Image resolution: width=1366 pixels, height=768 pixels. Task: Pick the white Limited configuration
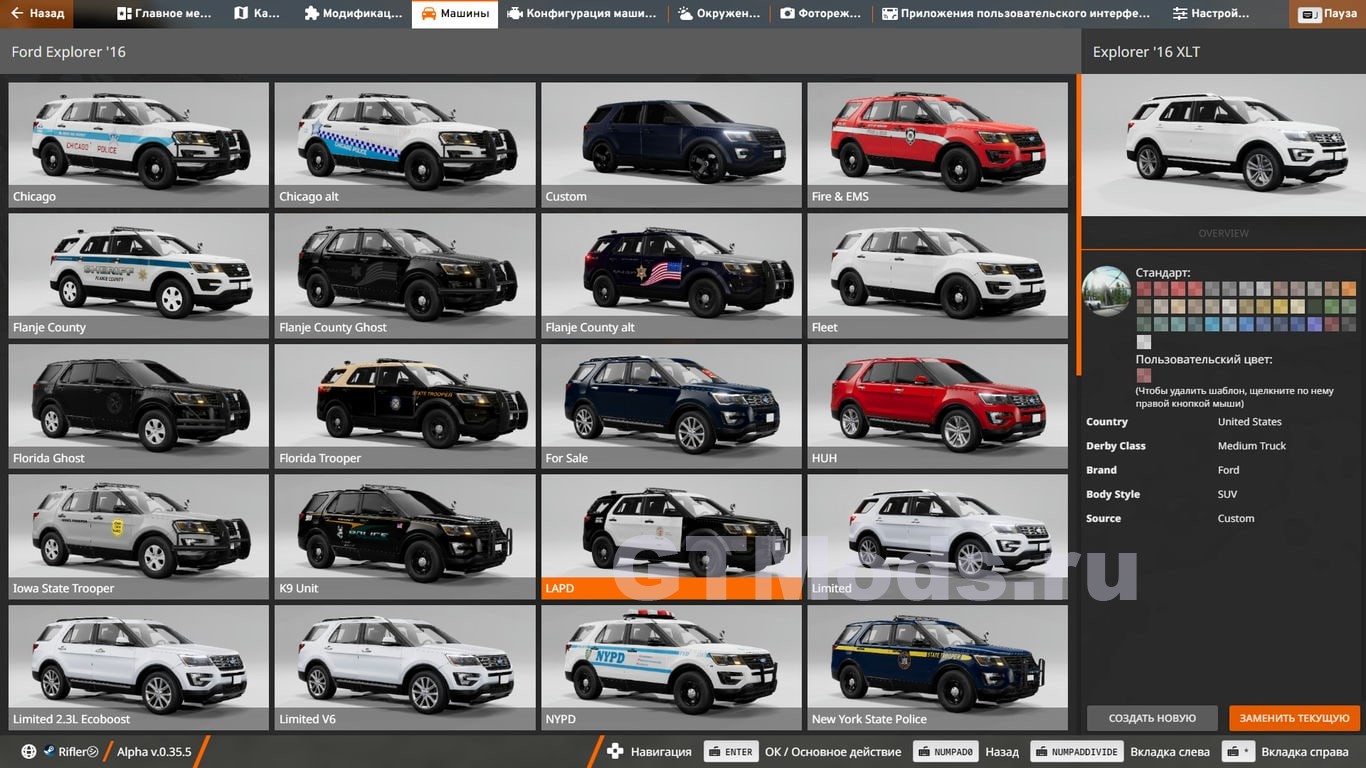coord(938,537)
